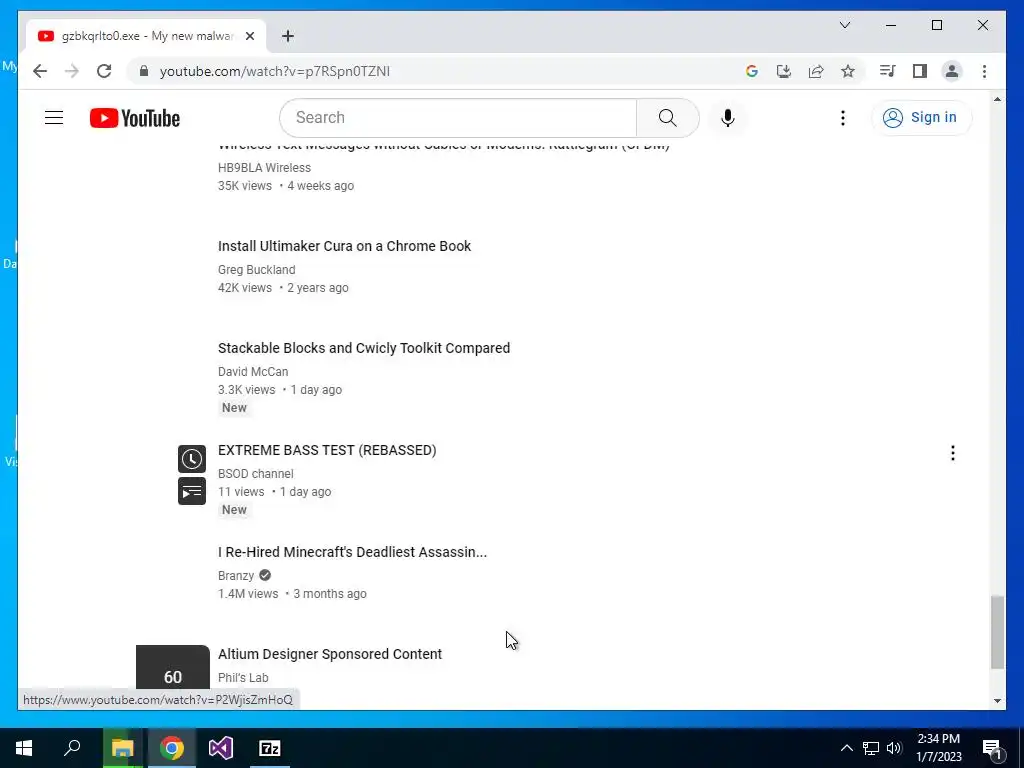Close the gzbkqrlto0.exe YouTube tab
The height and width of the screenshot is (768, 1024).
click(x=249, y=36)
